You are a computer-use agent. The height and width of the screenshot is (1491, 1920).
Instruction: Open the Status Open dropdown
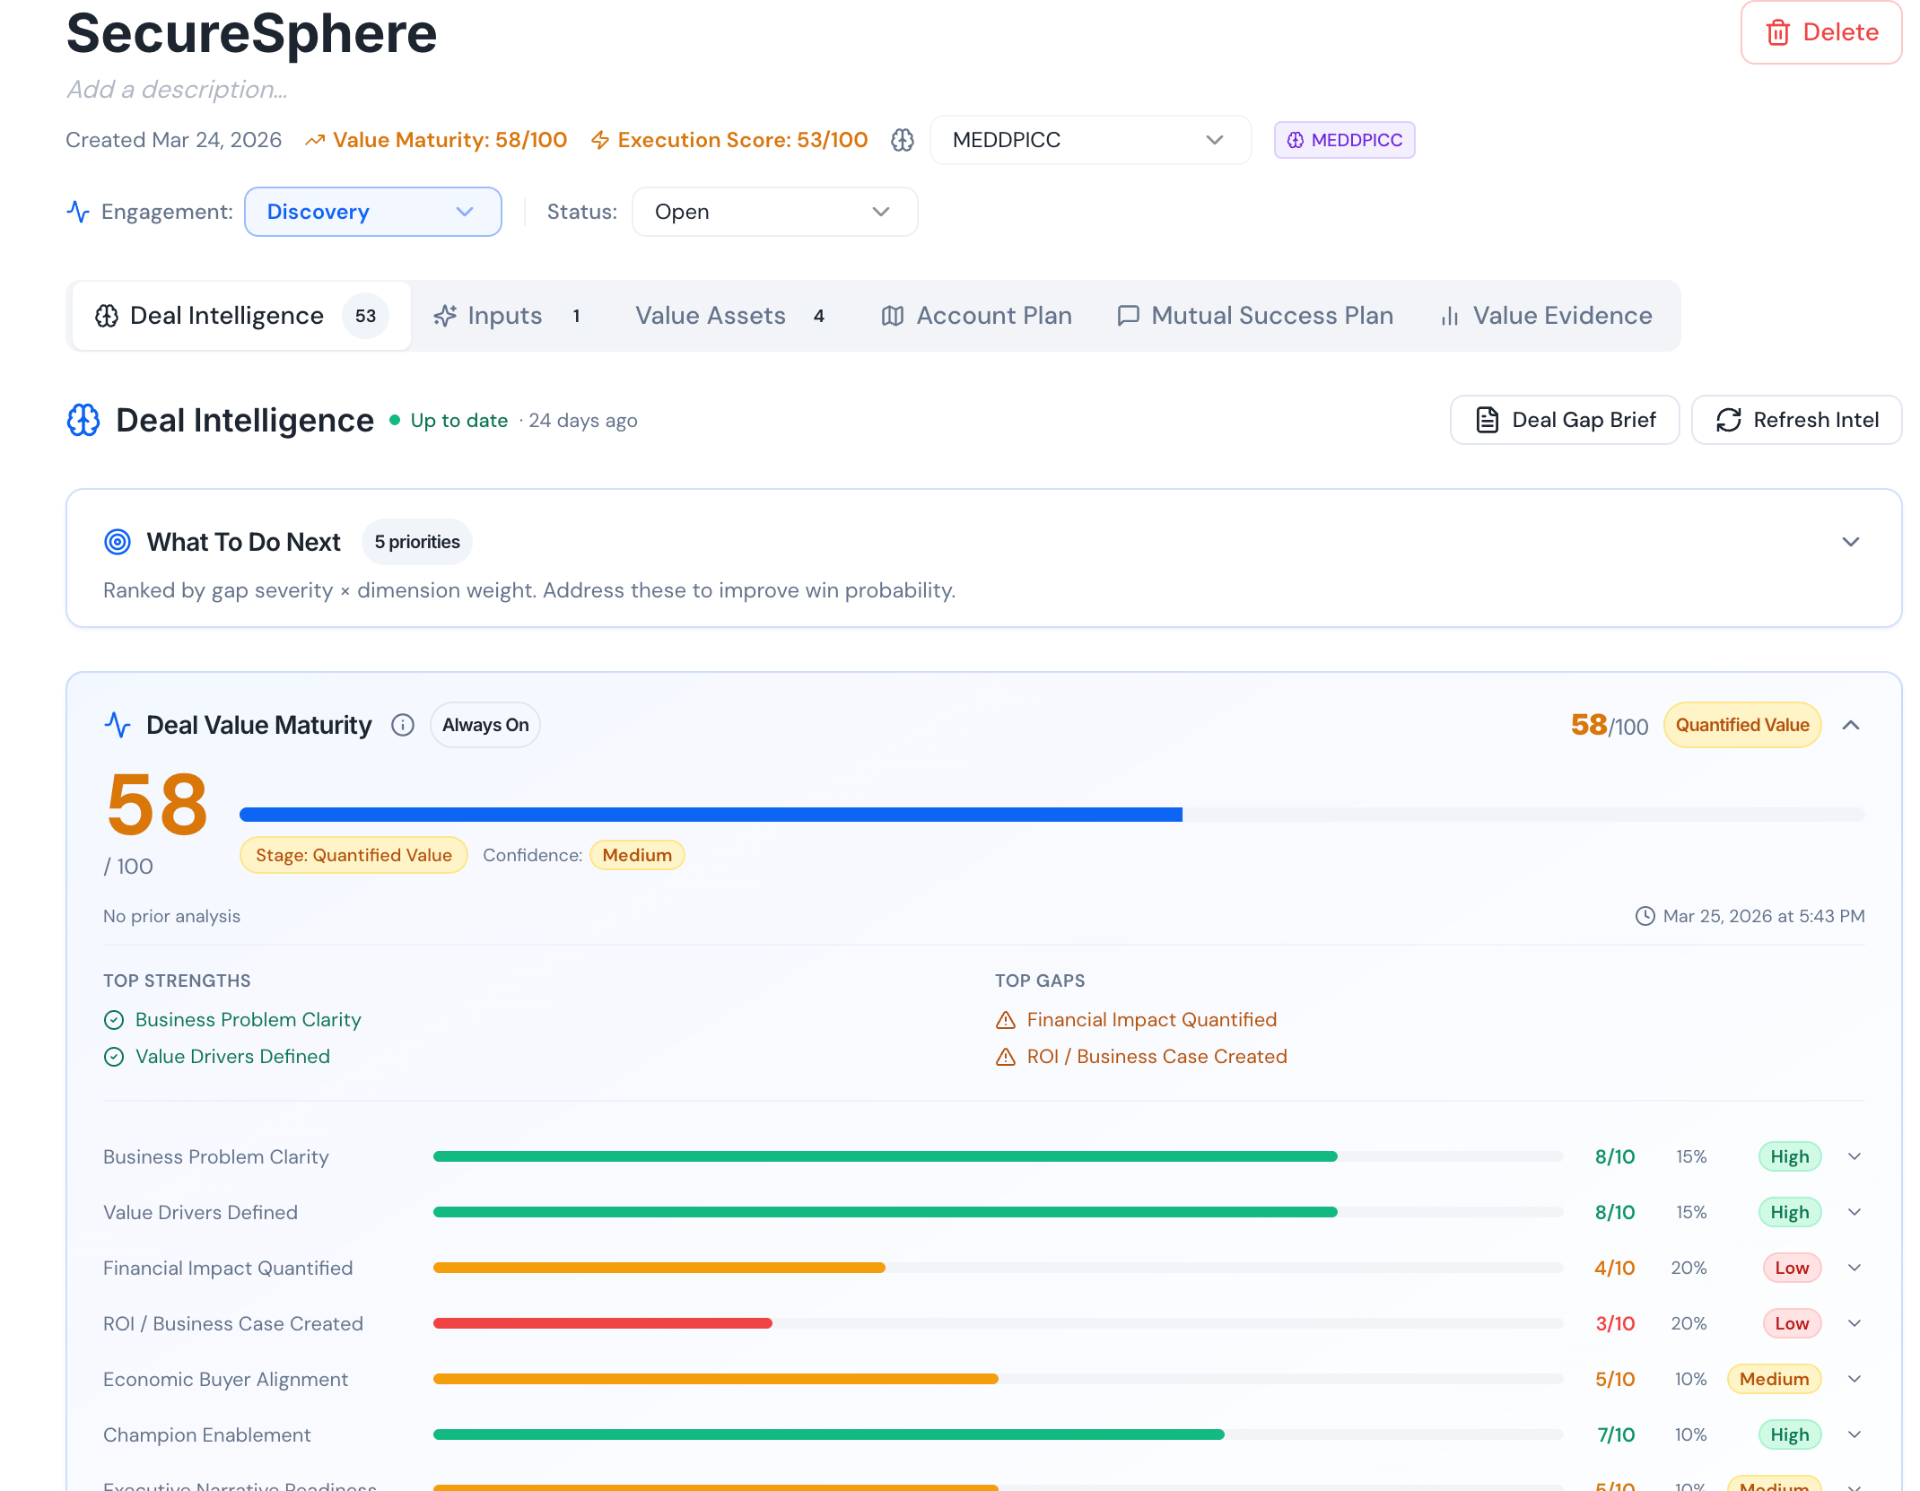(x=775, y=212)
